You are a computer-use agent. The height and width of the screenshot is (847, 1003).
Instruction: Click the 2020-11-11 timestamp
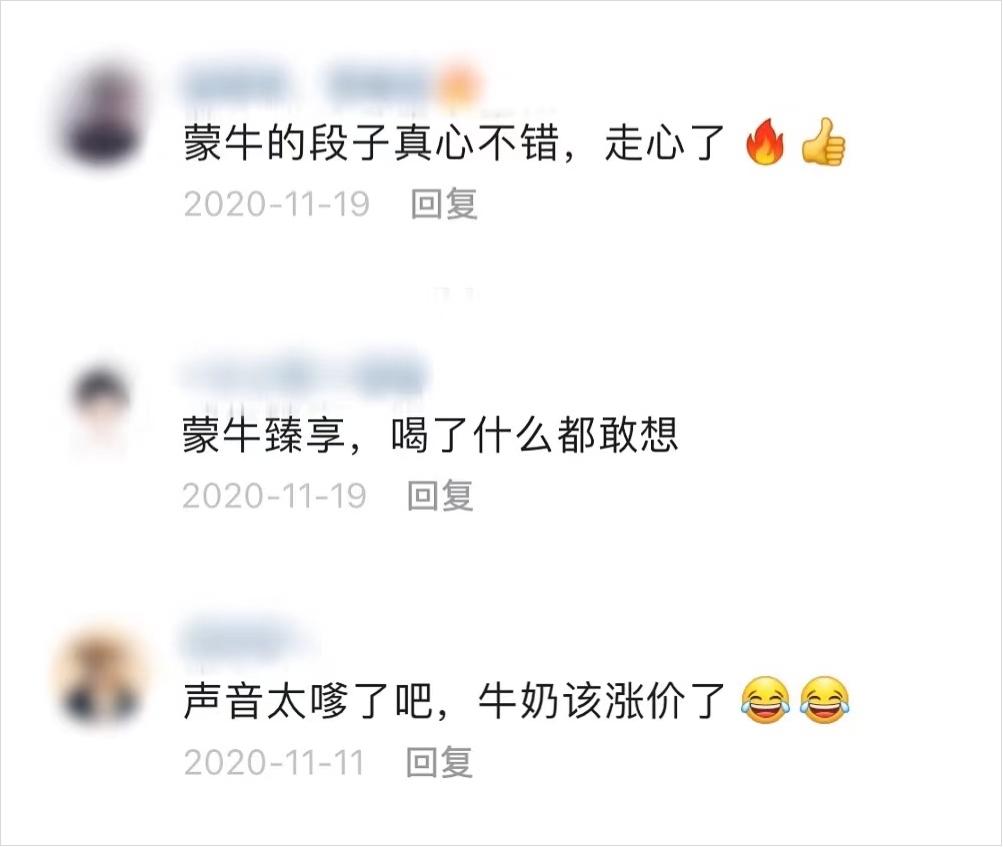274,763
